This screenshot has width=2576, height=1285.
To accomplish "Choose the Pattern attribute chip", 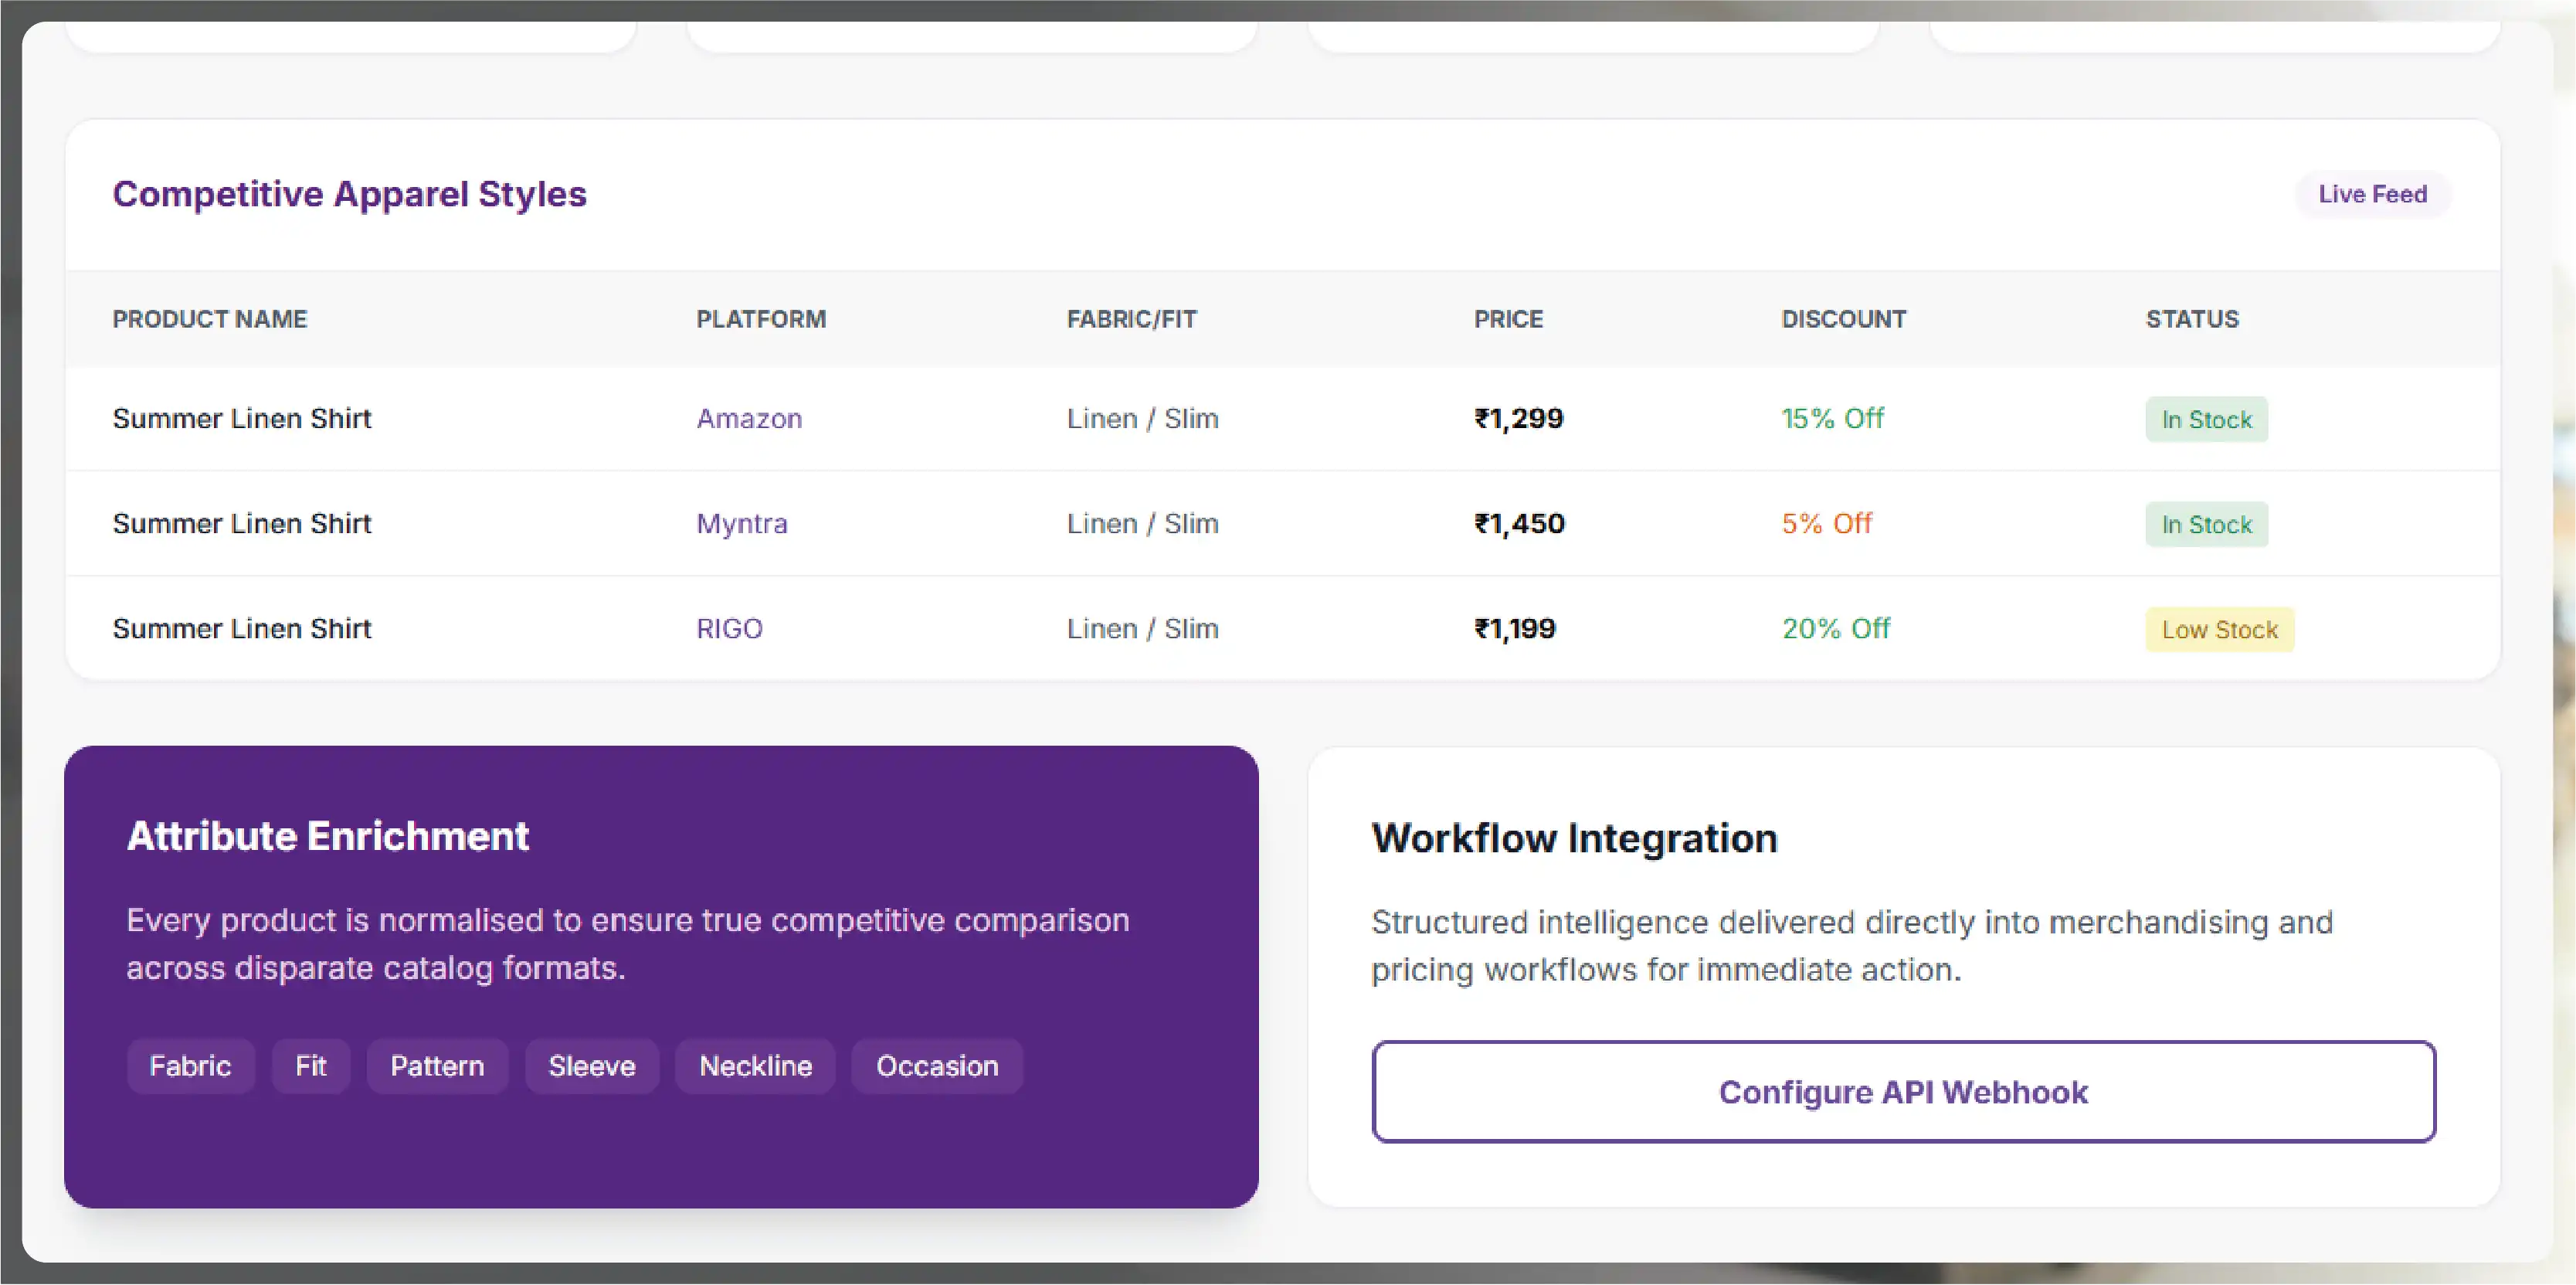I will [x=437, y=1066].
